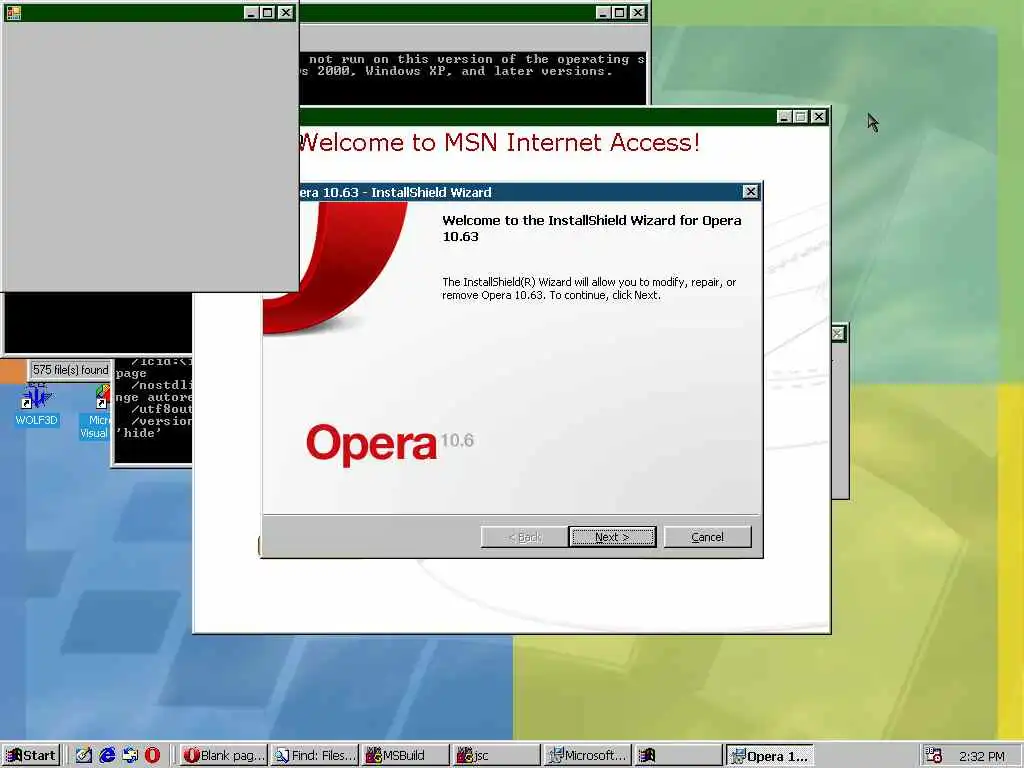This screenshot has width=1024, height=768.
Task: Minimize the MSN Internet Access window
Action: 784,116
